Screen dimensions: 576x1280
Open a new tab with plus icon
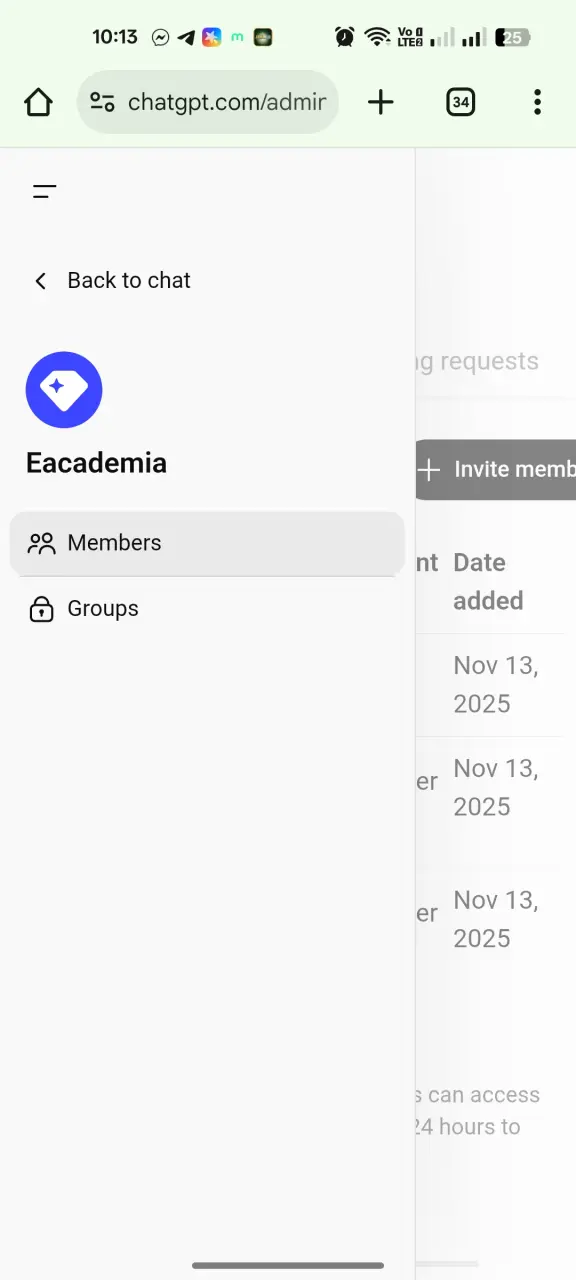[x=381, y=102]
